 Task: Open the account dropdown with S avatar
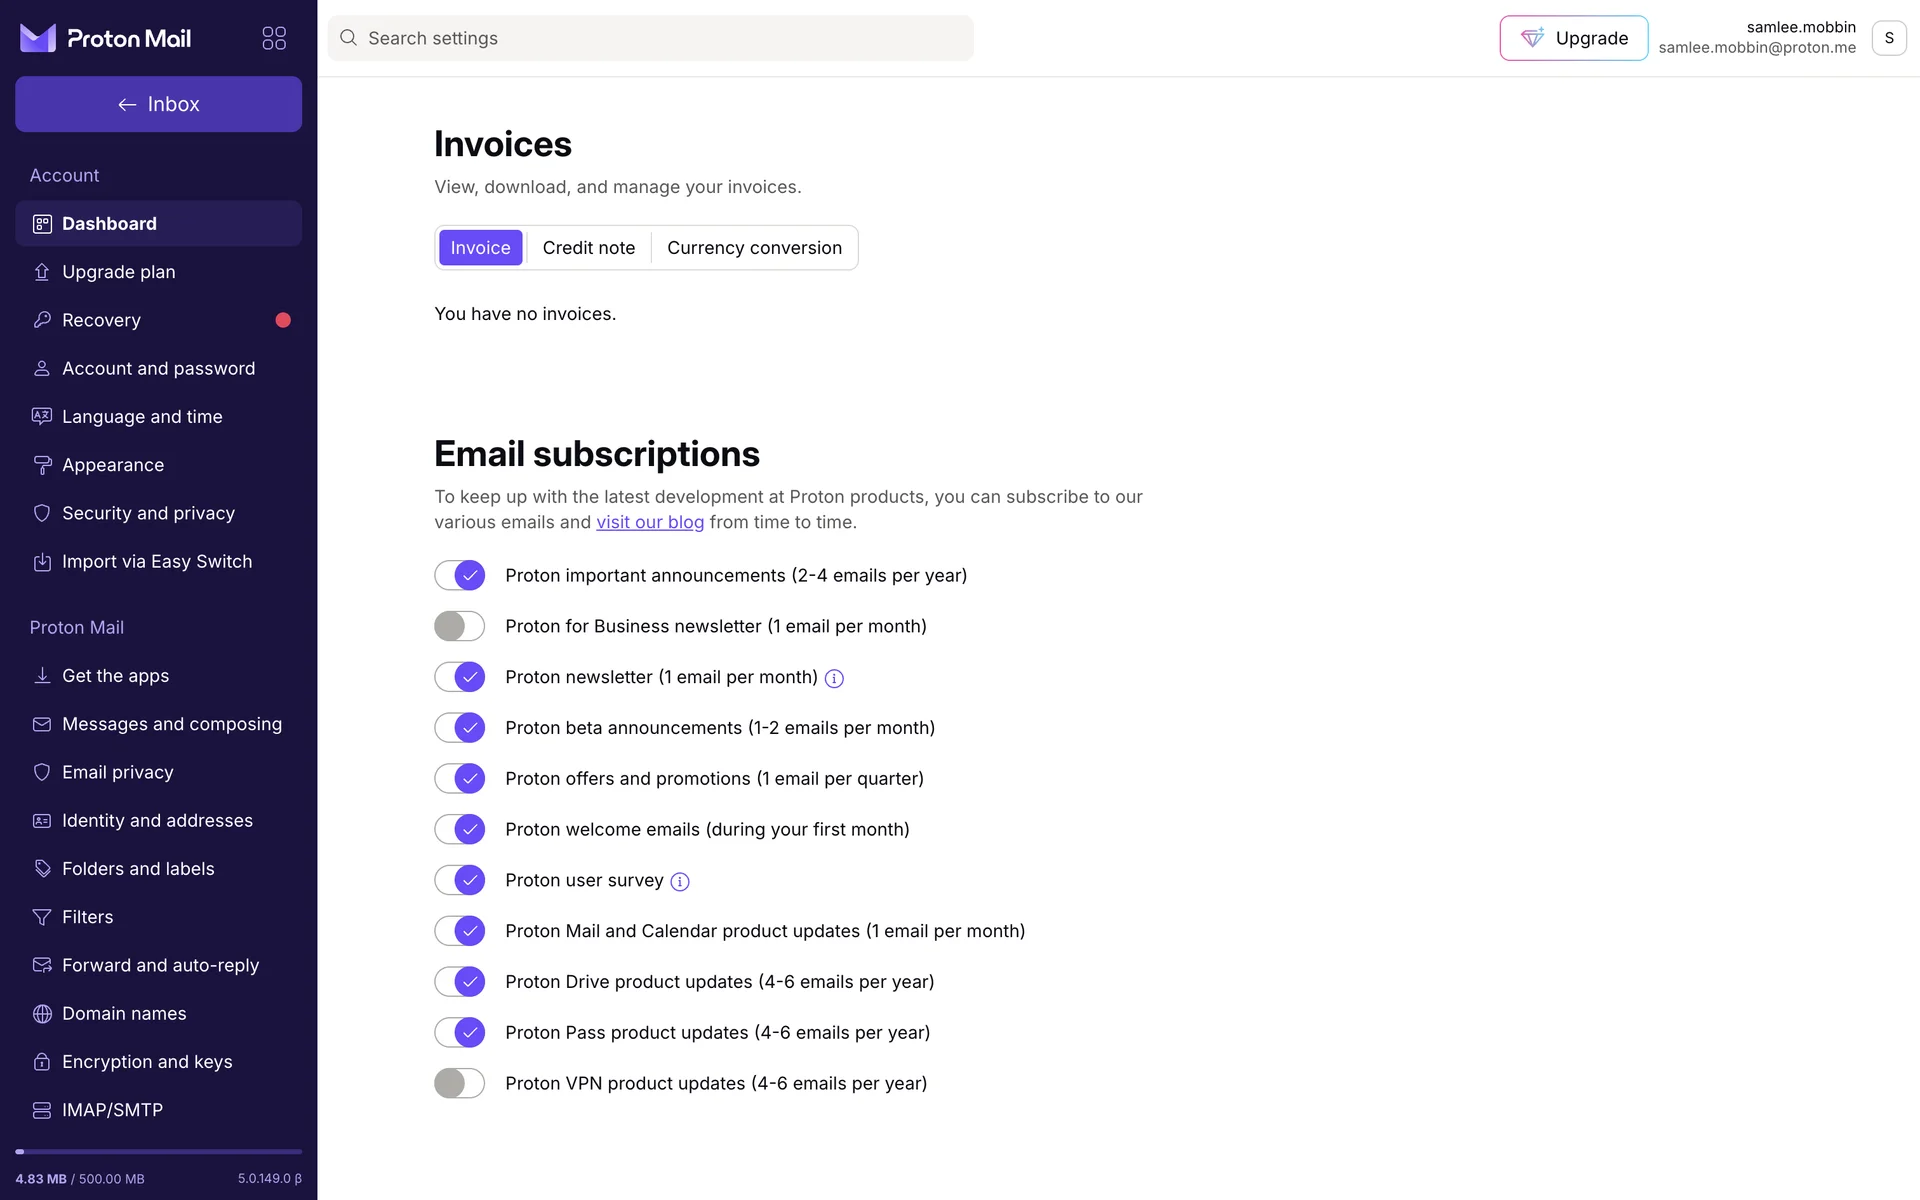(1888, 38)
